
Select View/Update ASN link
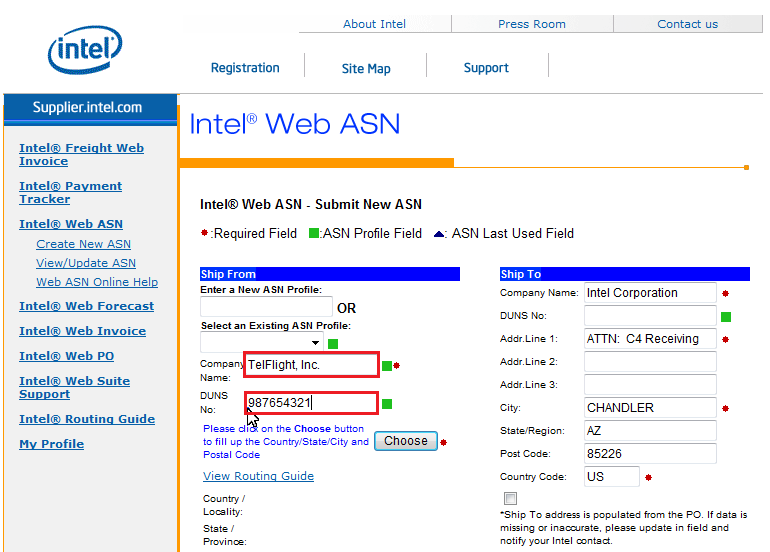click(x=86, y=263)
